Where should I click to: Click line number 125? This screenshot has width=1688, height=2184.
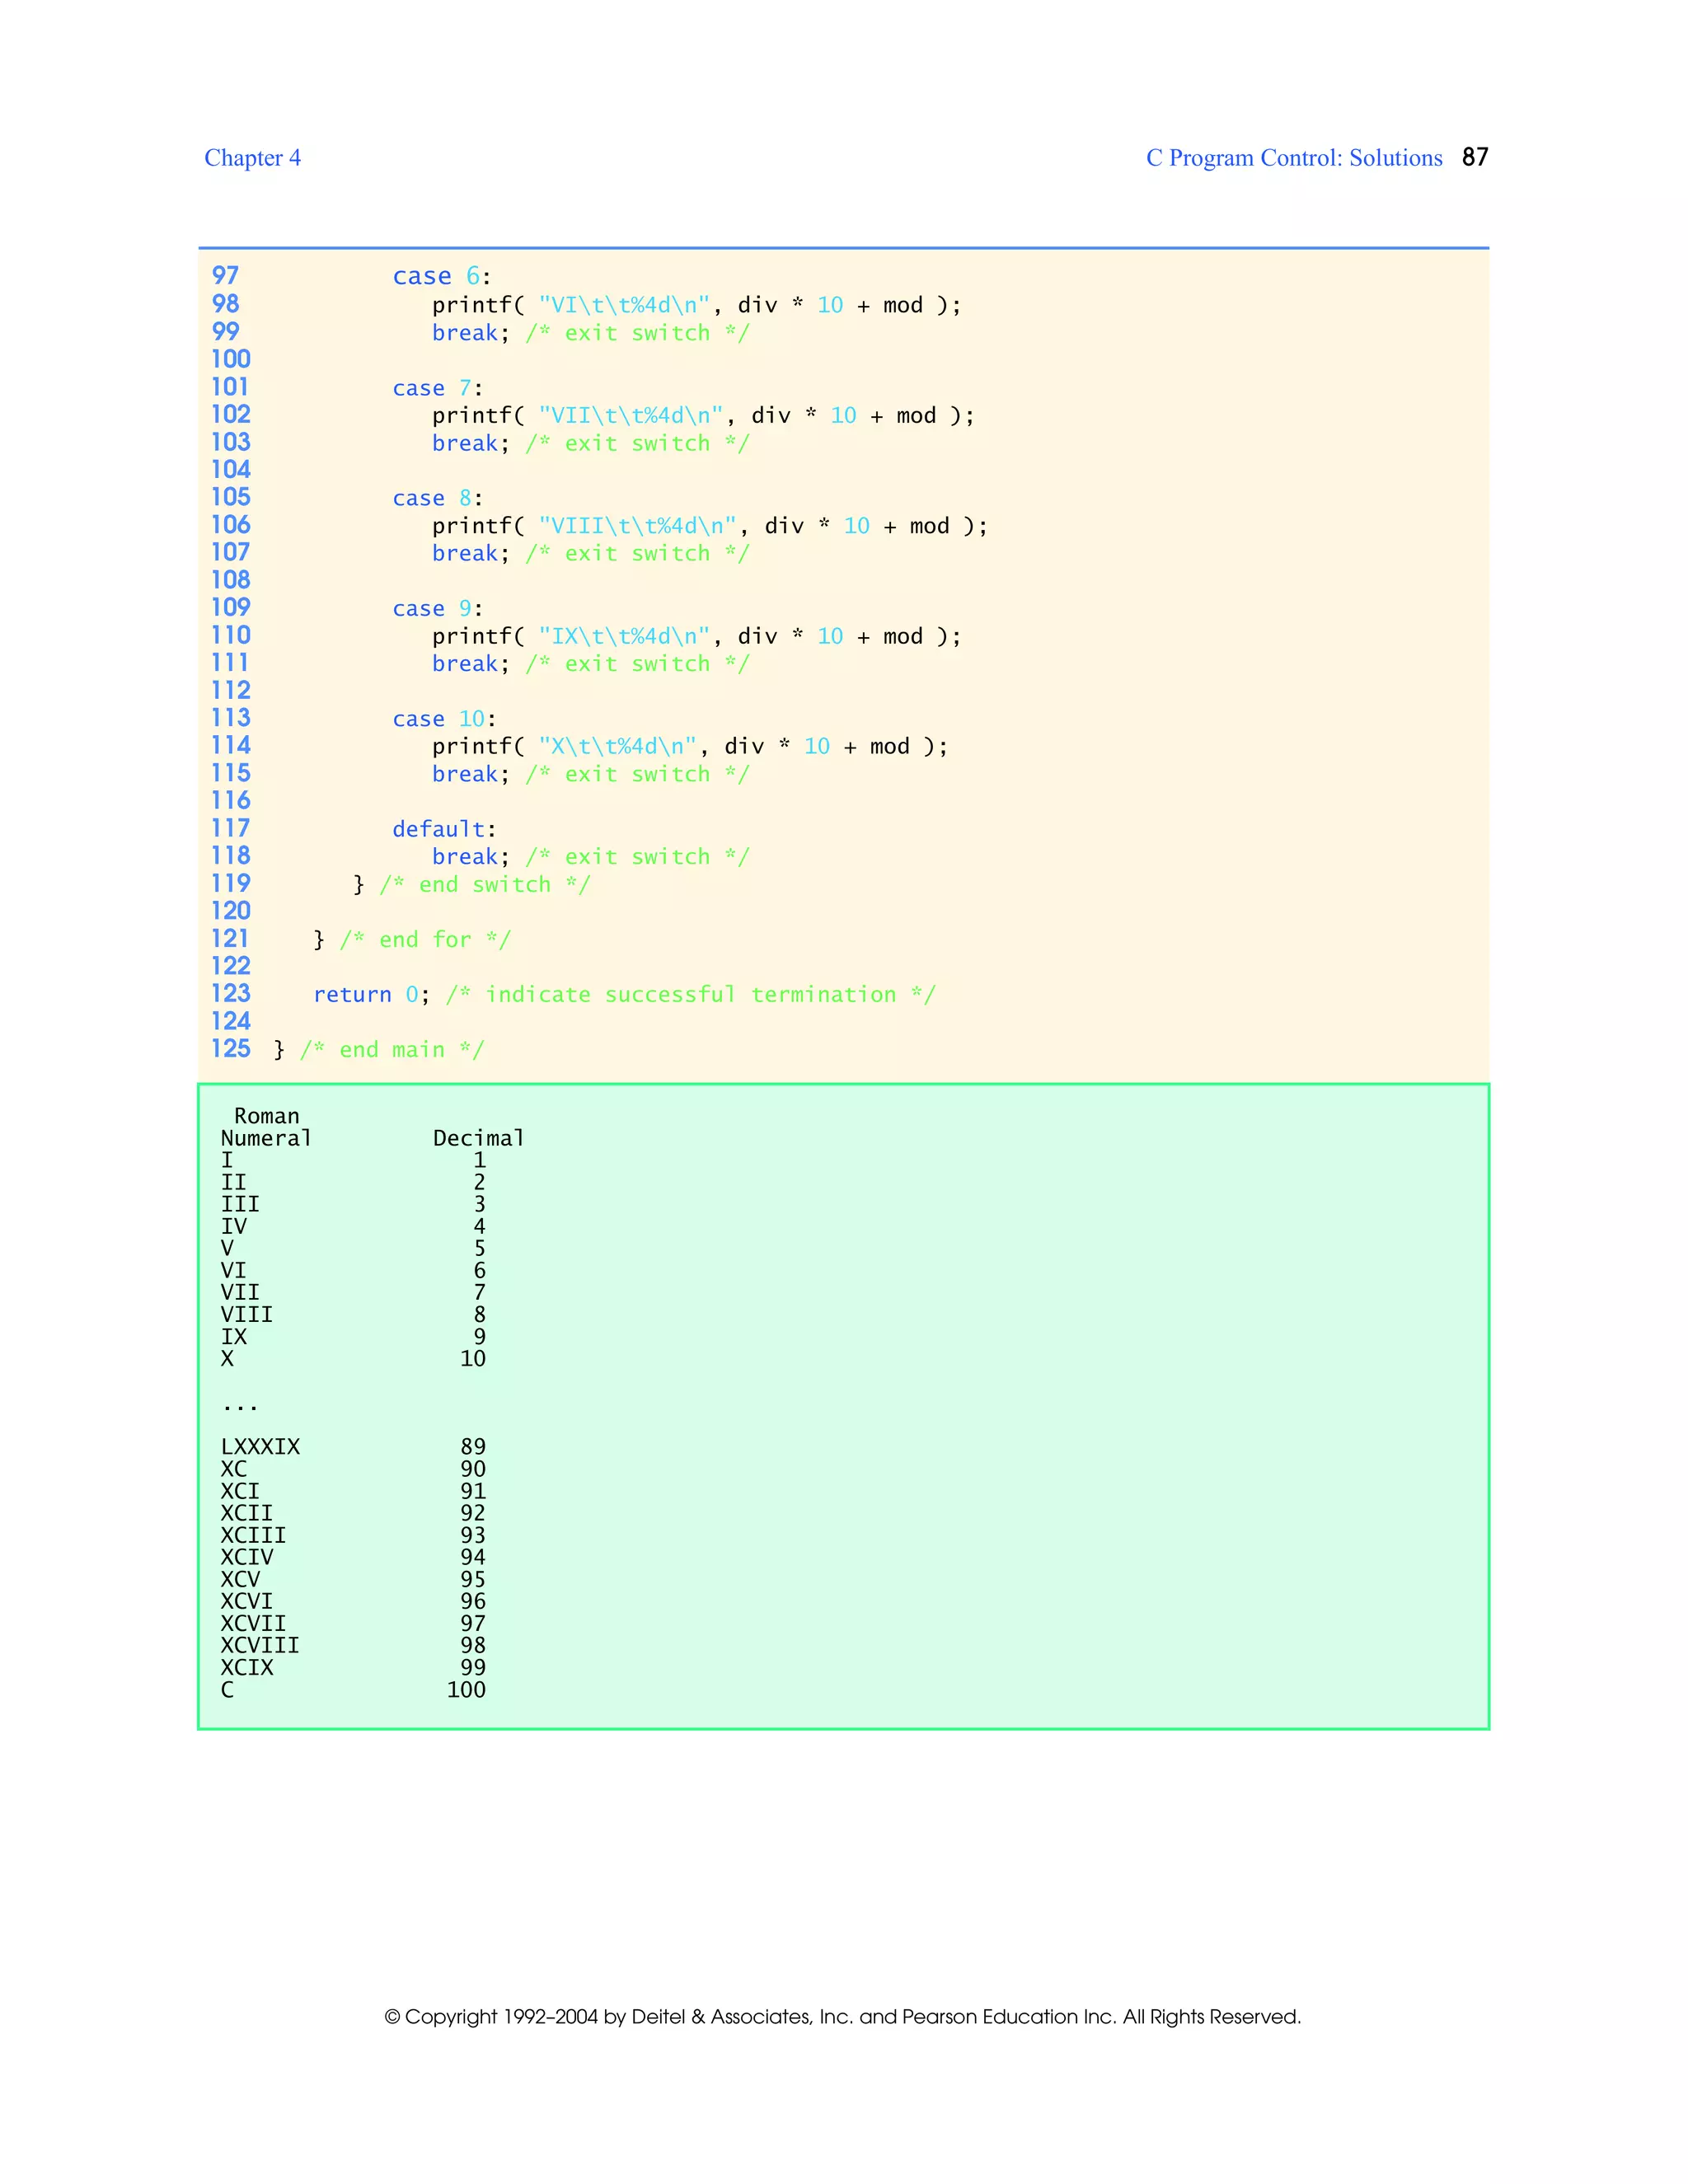click(230, 1049)
